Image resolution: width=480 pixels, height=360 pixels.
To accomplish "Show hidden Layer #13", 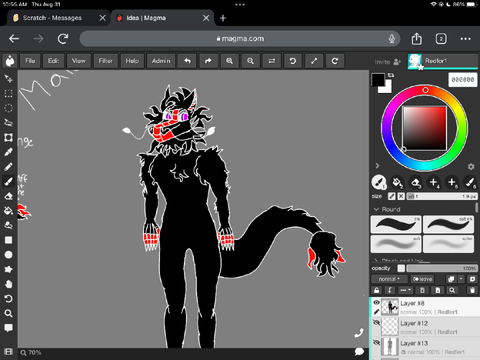I will click(376, 343).
